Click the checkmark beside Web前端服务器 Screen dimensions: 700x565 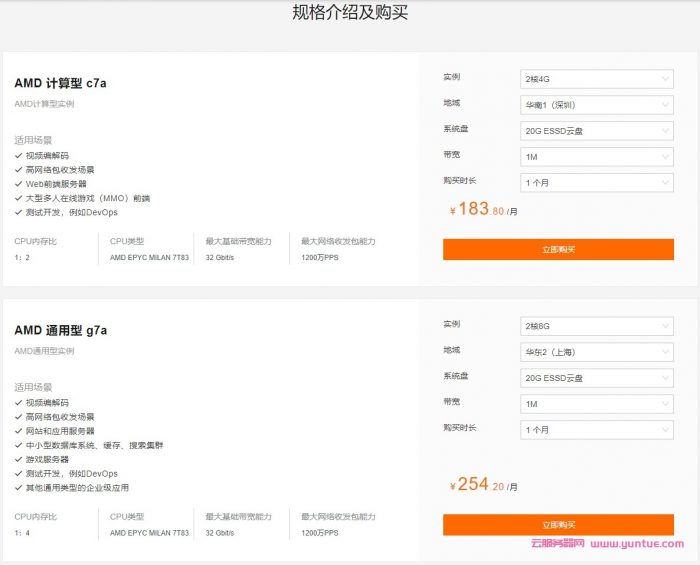coord(19,184)
